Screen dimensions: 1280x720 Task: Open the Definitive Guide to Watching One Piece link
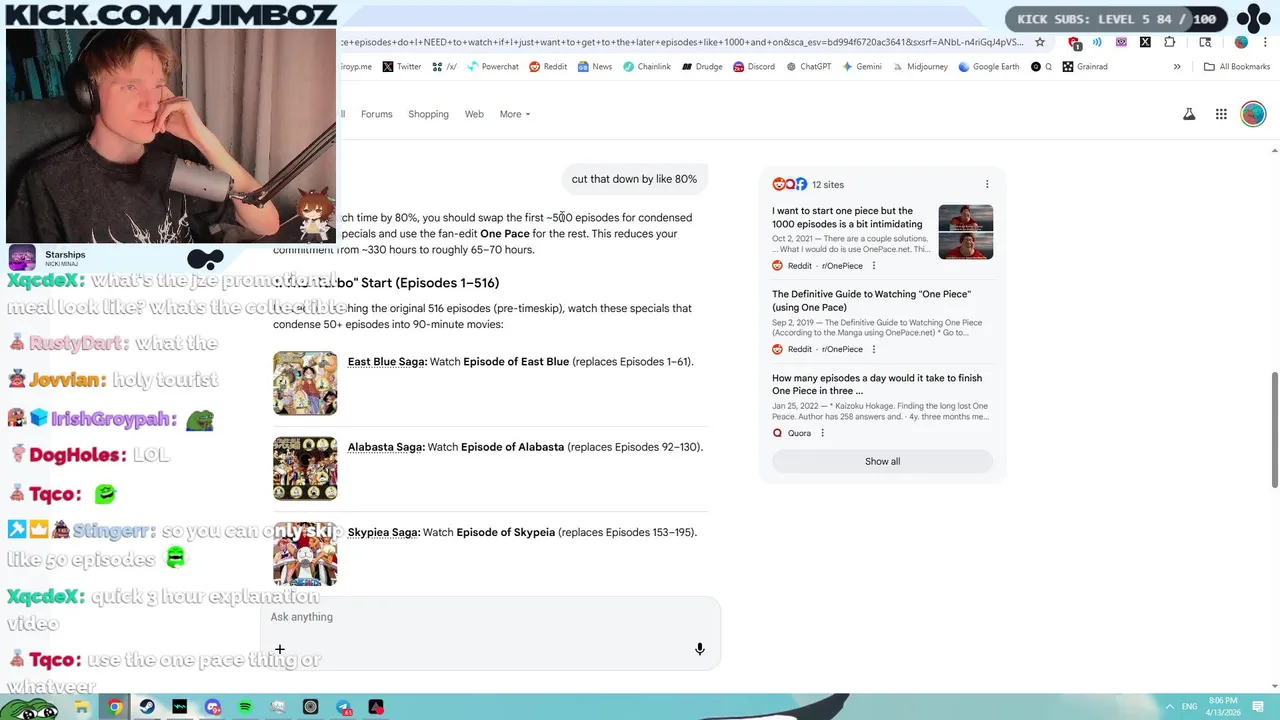point(871,301)
